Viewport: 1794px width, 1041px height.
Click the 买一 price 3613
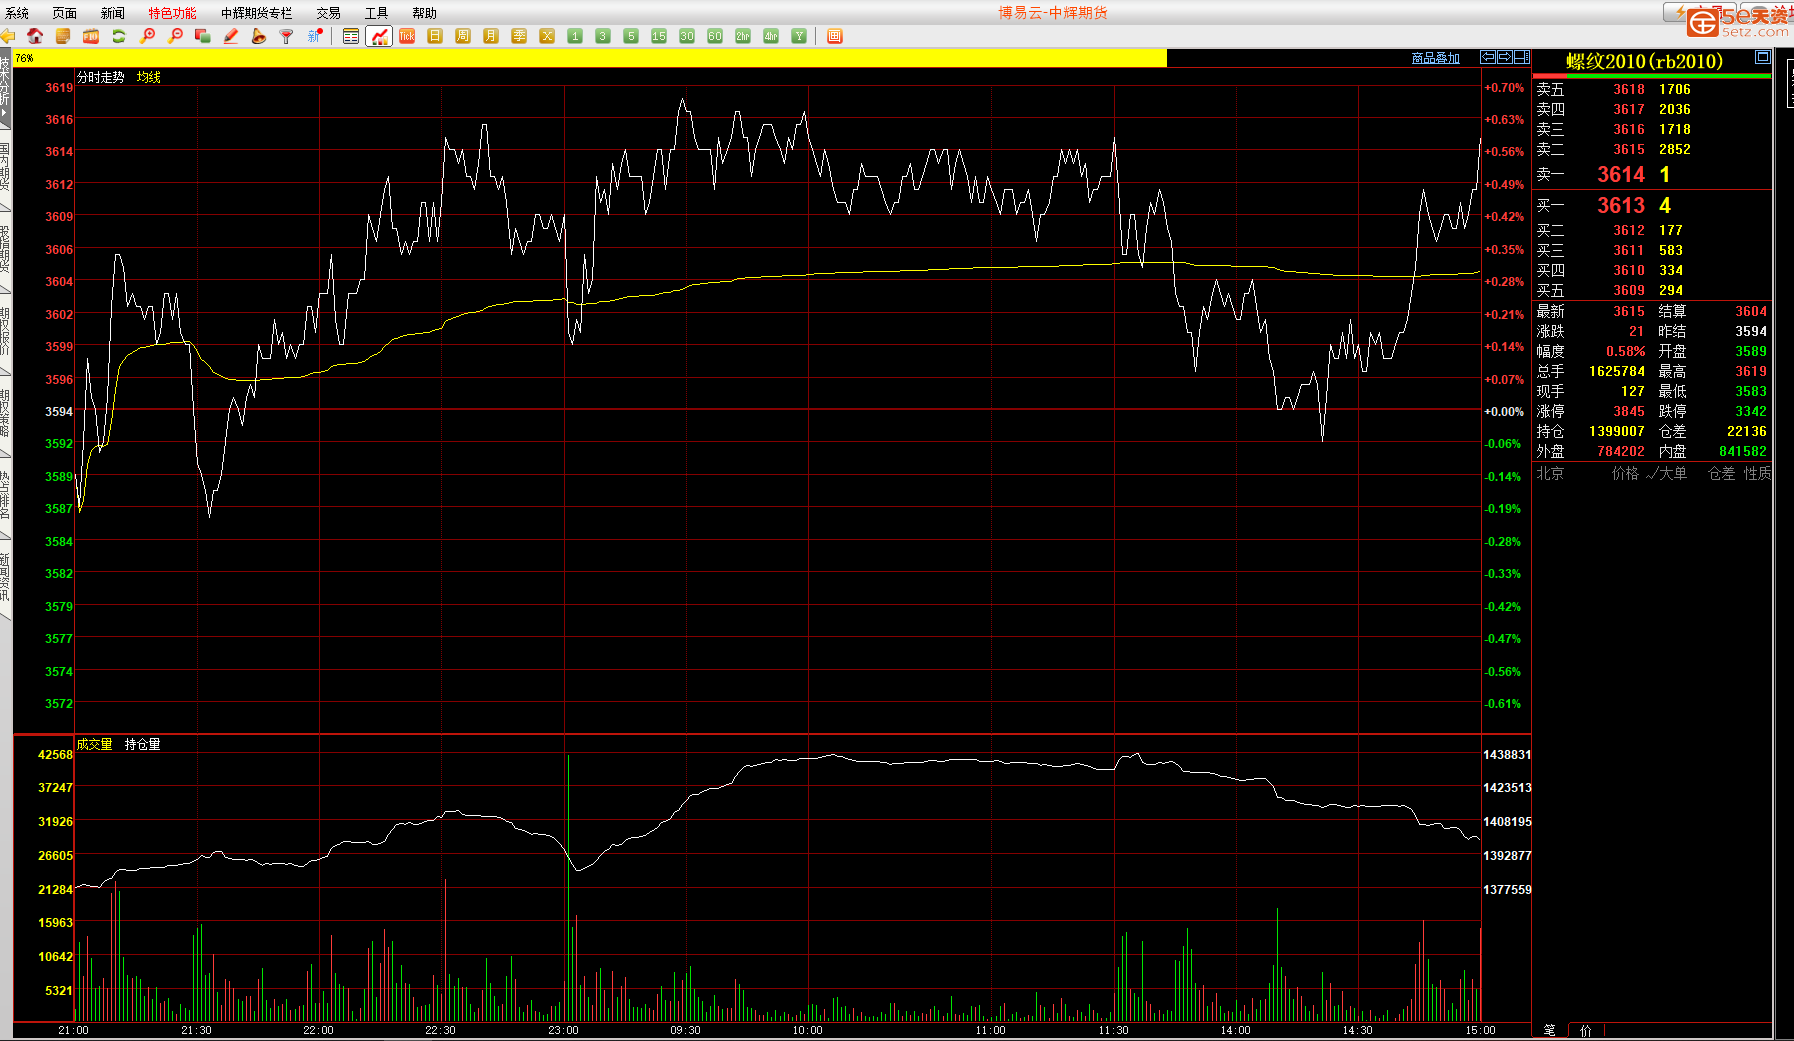pyautogui.click(x=1621, y=205)
